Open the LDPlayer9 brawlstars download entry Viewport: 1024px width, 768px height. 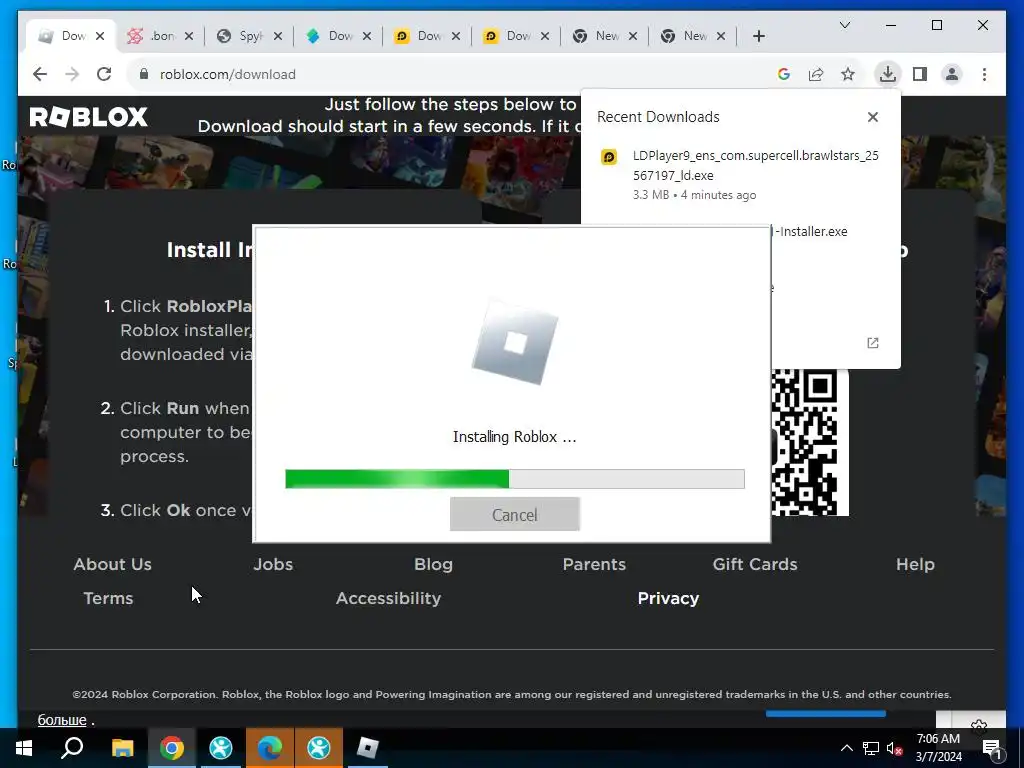coord(740,174)
